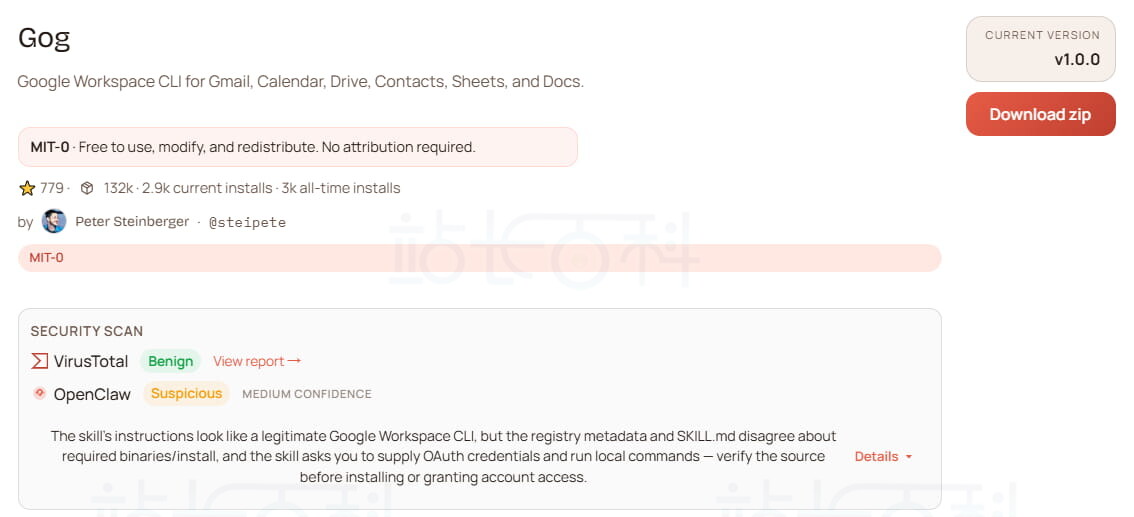This screenshot has height=517, width=1134.
Task: Click the package downloads cube icon
Action: click(87, 188)
